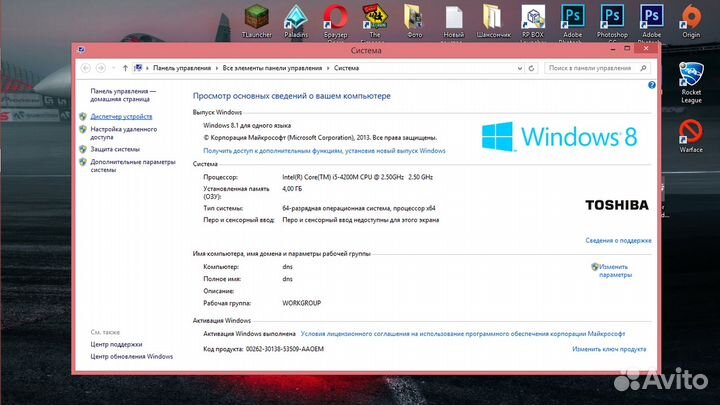Open the Microsoft license terms link
Viewport: 720px width, 405px height.
pyautogui.click(x=463, y=334)
